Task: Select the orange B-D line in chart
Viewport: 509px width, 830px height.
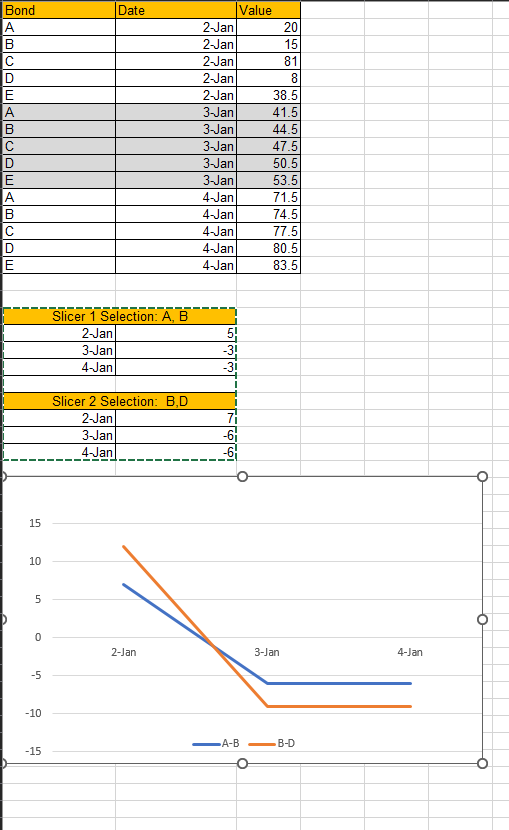Action: 339,706
